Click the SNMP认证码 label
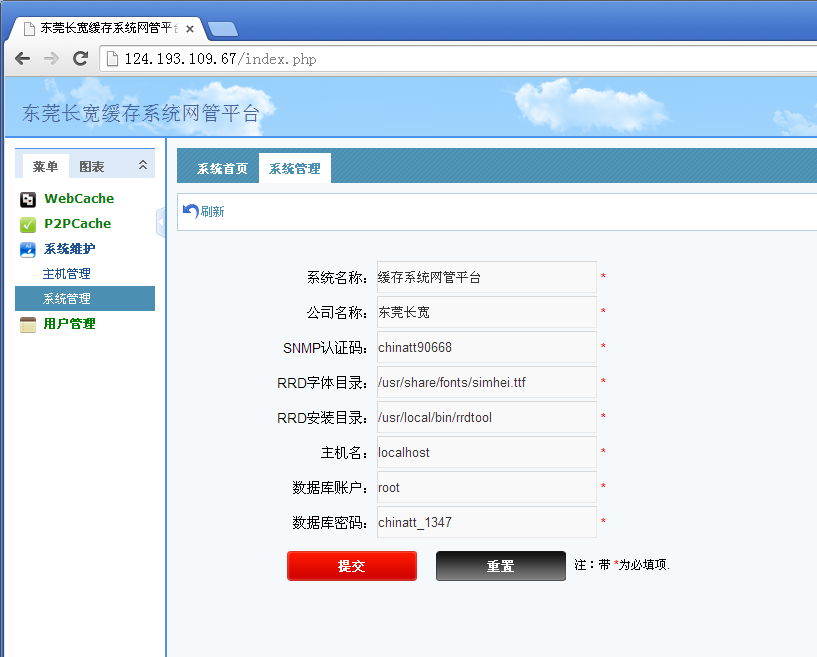Viewport: 817px width, 657px height. [x=326, y=348]
